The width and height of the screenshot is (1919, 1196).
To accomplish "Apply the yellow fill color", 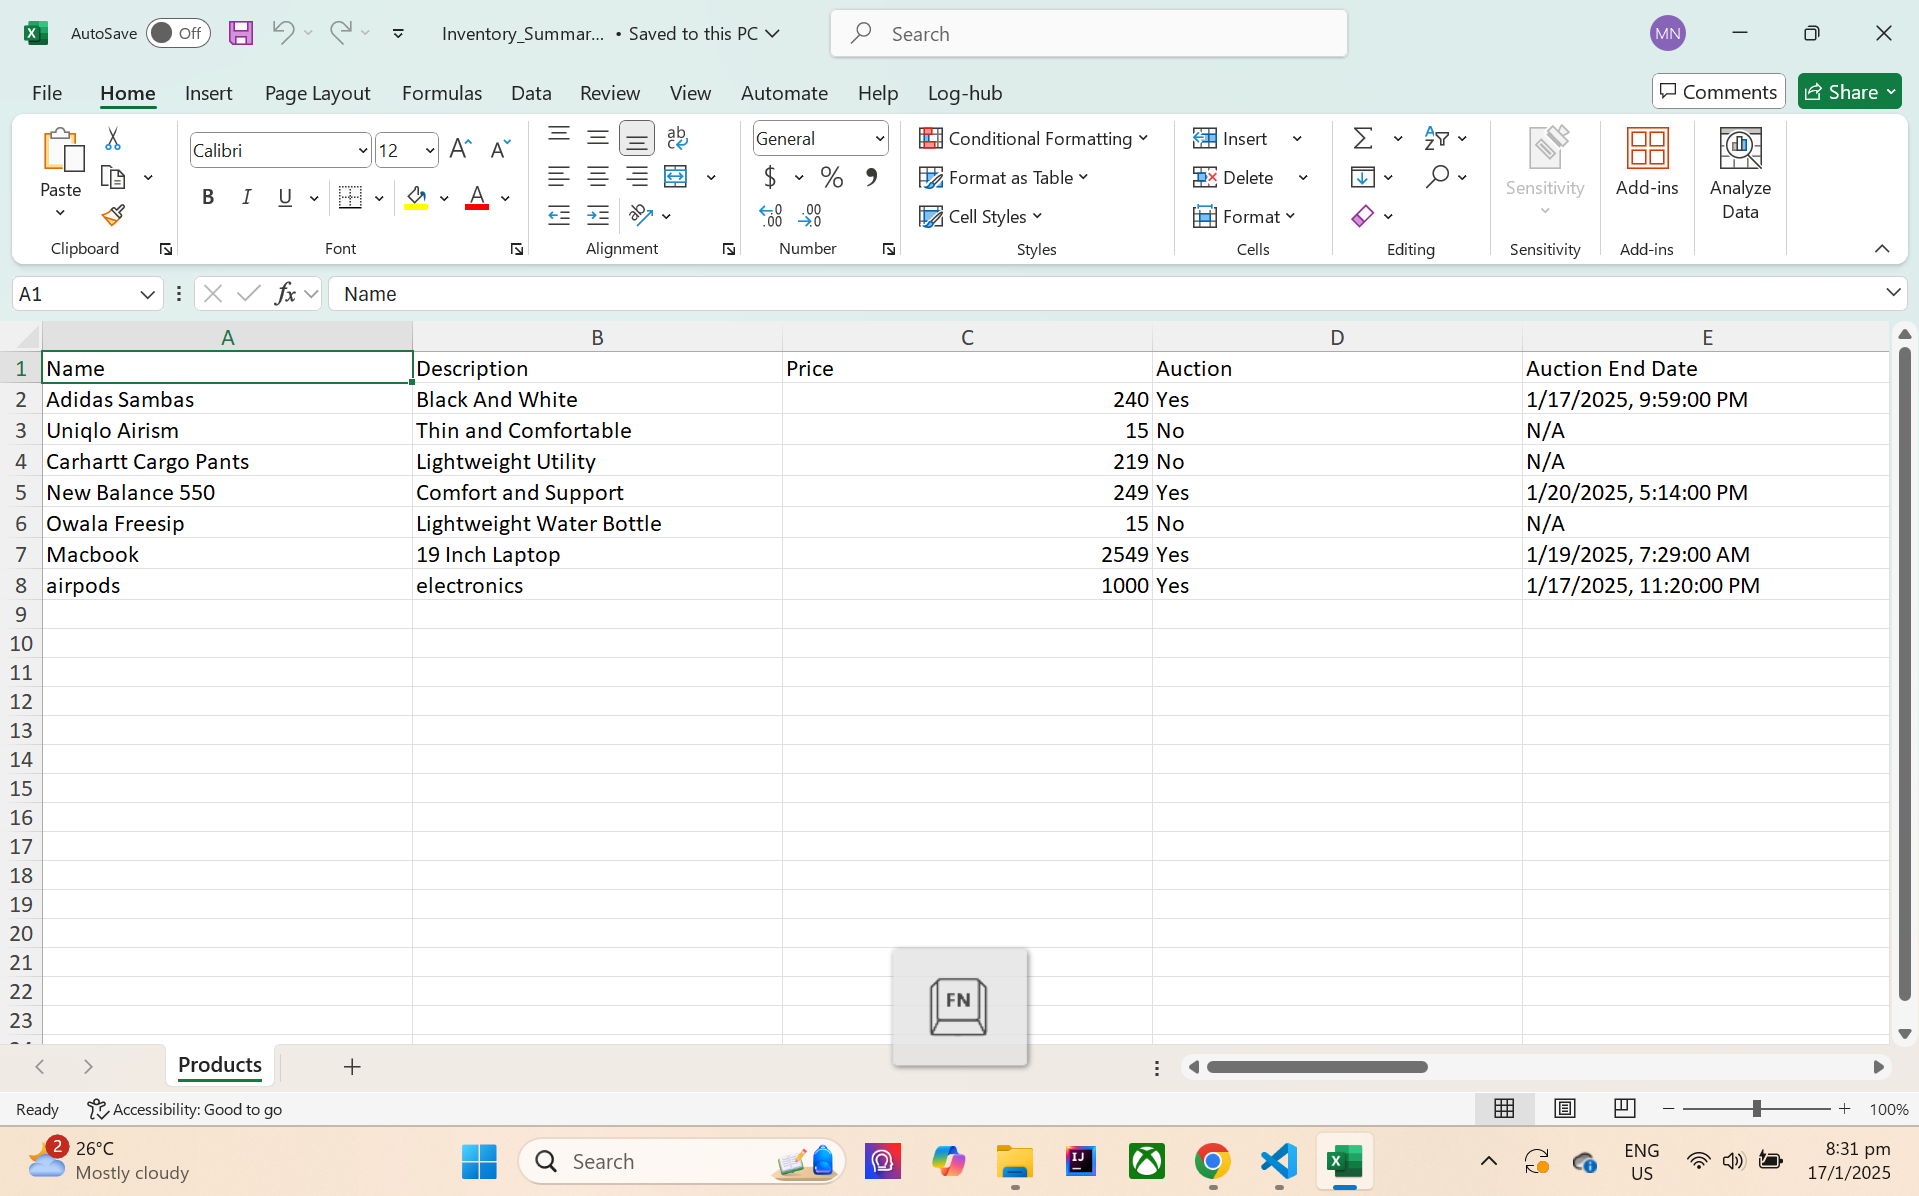I will pyautogui.click(x=416, y=197).
